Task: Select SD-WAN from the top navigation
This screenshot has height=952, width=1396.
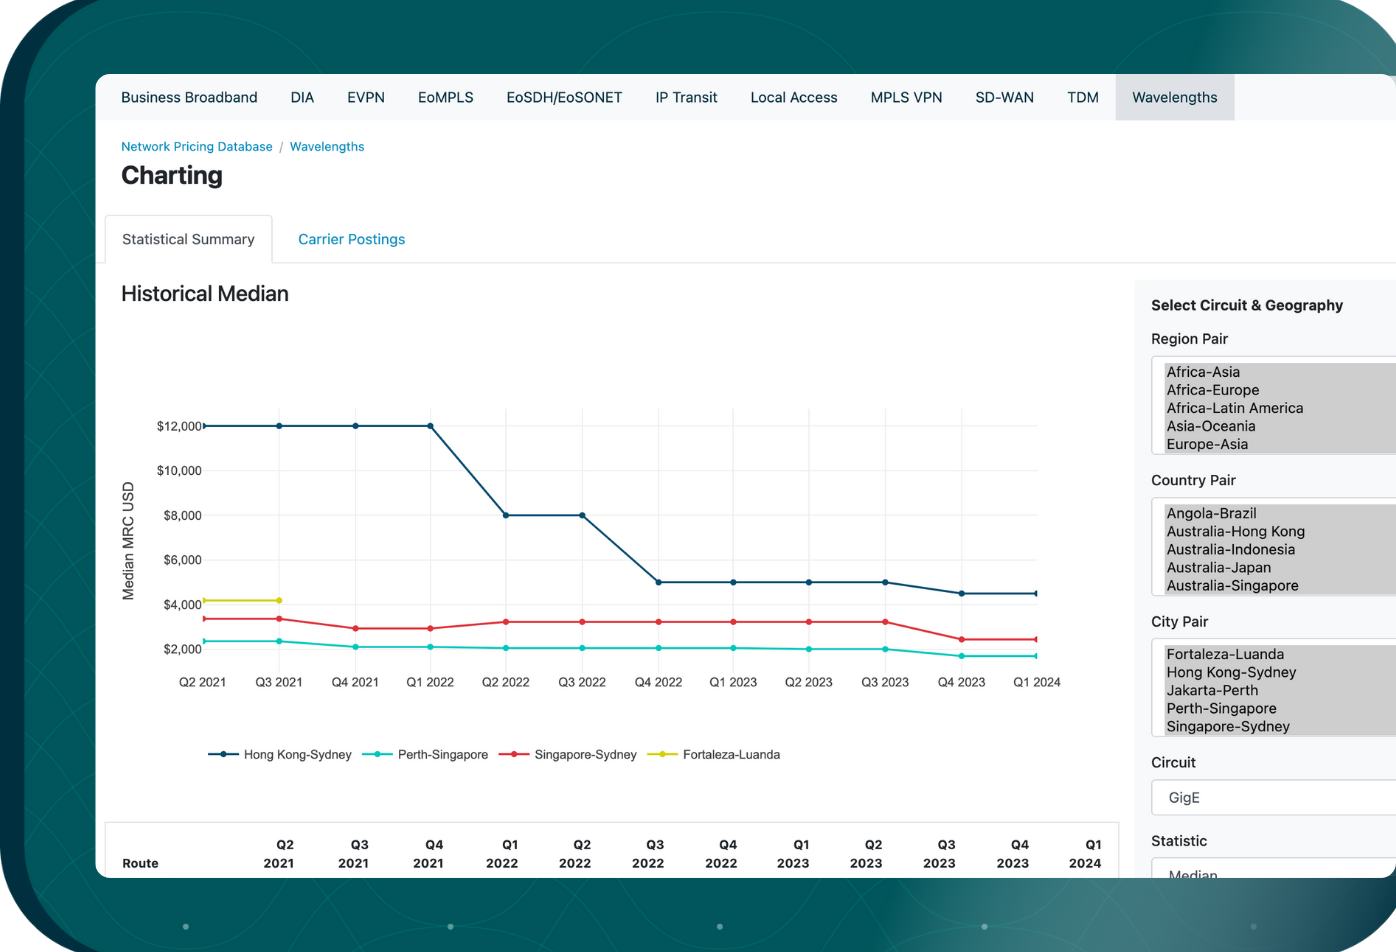Action: [1004, 97]
